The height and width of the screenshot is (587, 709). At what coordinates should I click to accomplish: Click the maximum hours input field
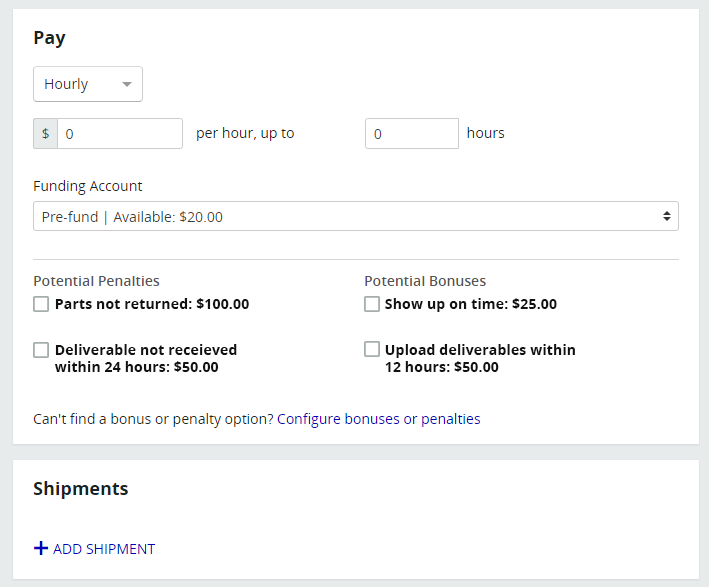(412, 133)
